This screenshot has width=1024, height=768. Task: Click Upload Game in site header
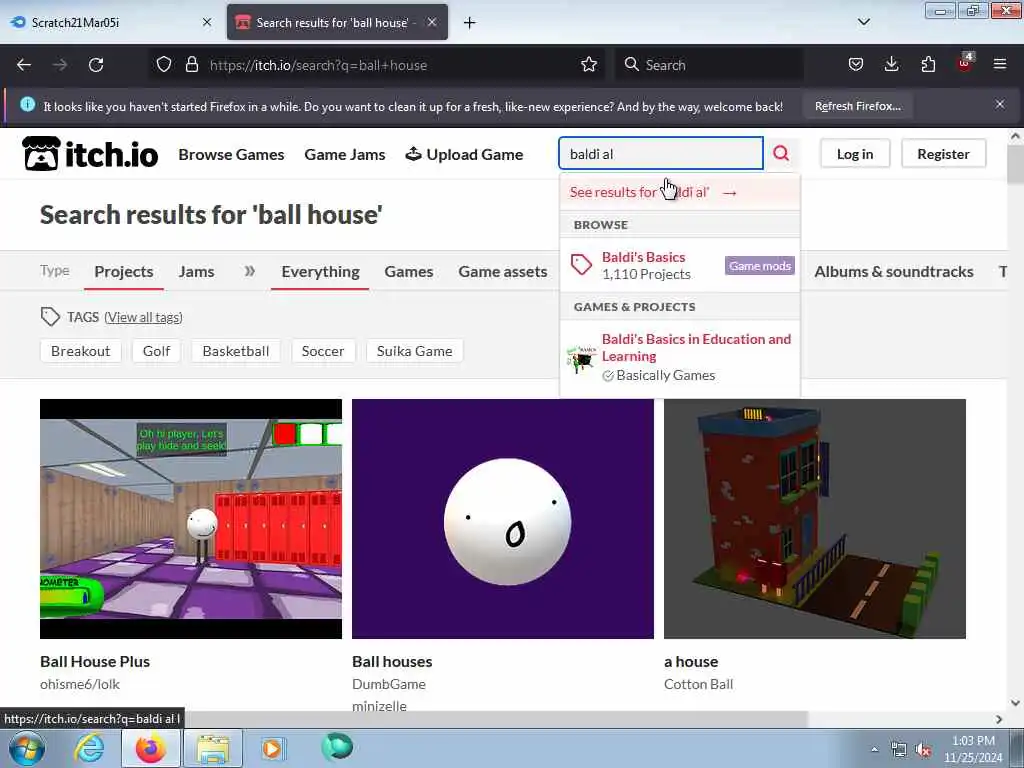pos(464,155)
